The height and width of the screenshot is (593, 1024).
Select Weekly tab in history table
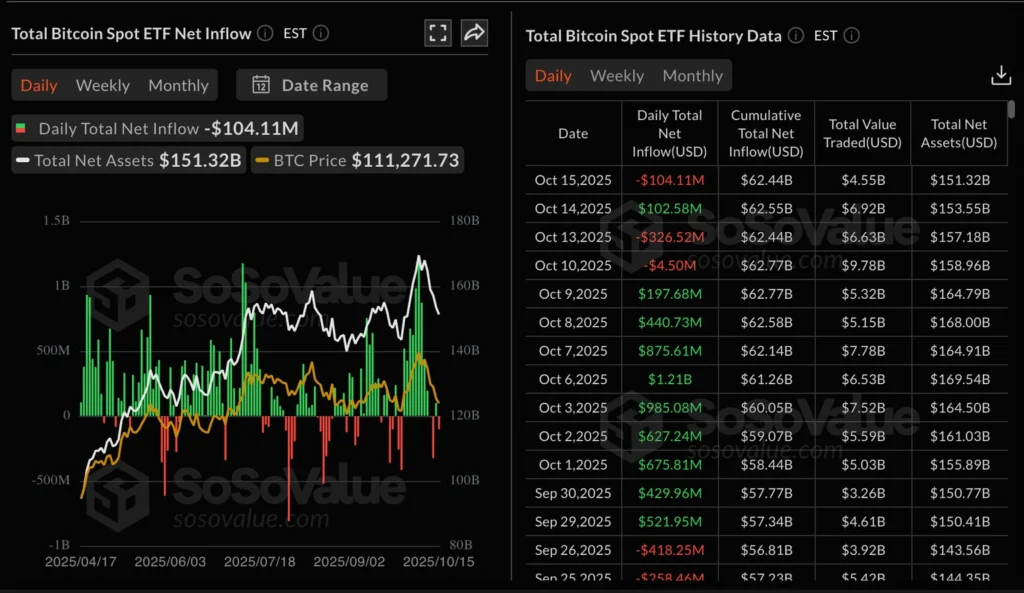(617, 76)
